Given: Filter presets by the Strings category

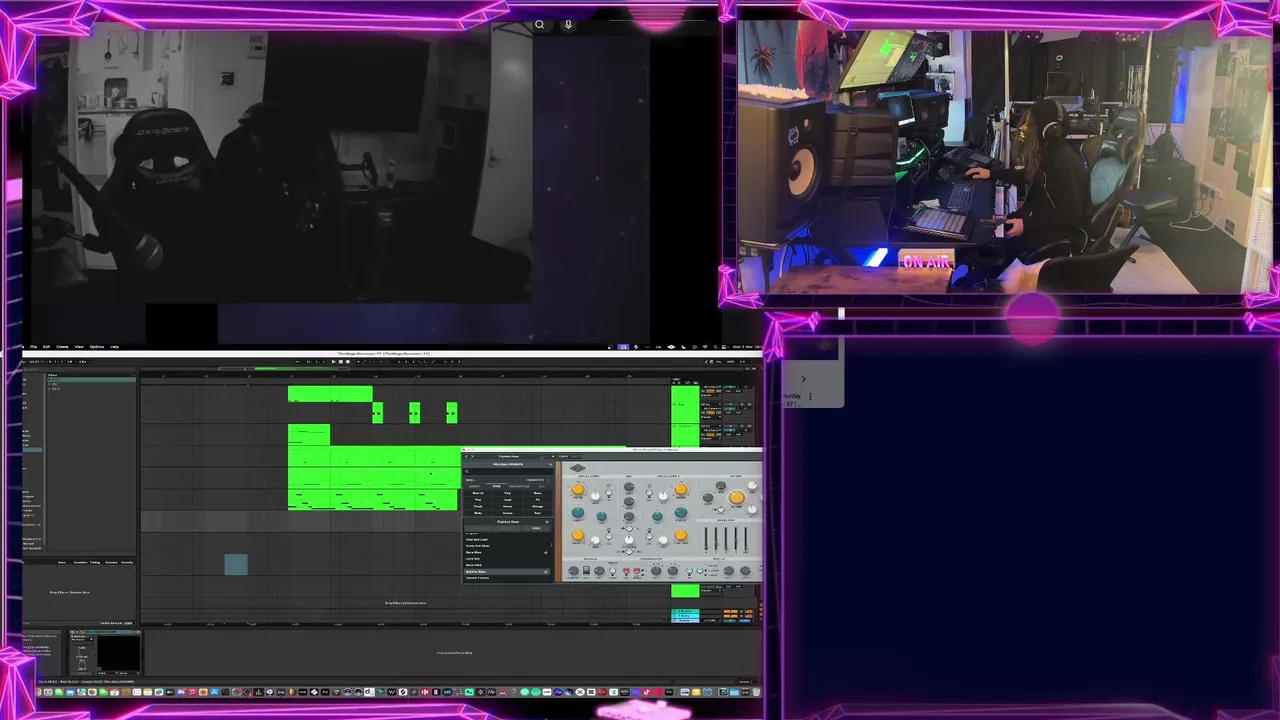Looking at the screenshot, I should tap(538, 507).
